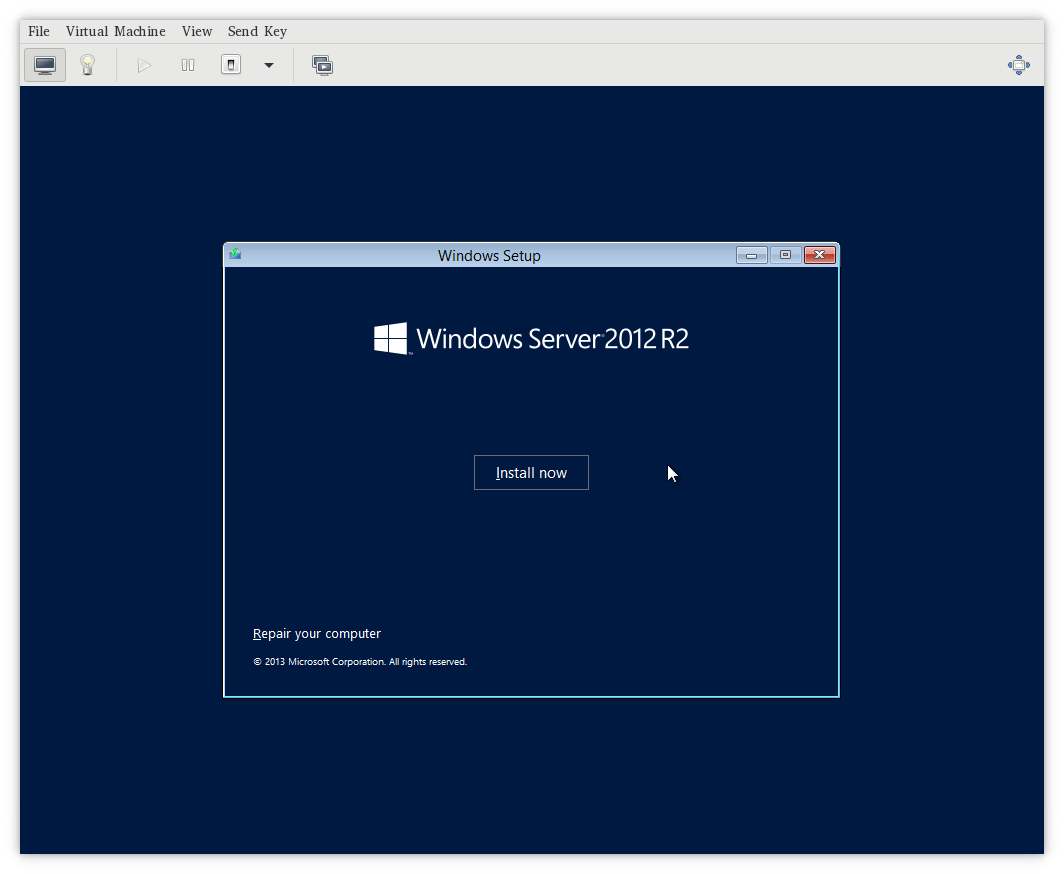Click the Windows Setup title bar icon
Viewport: 1064px width, 874px height.
point(234,254)
